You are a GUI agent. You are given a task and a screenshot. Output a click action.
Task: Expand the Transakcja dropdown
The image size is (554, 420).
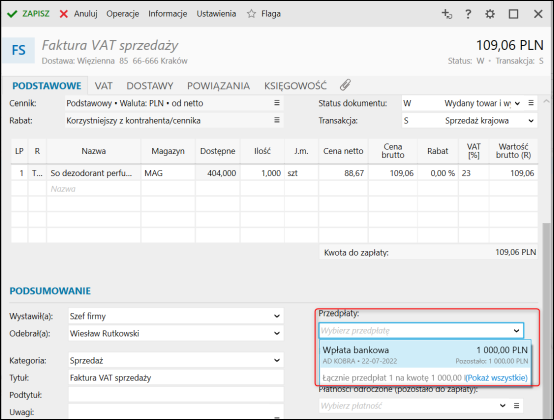coord(531,121)
